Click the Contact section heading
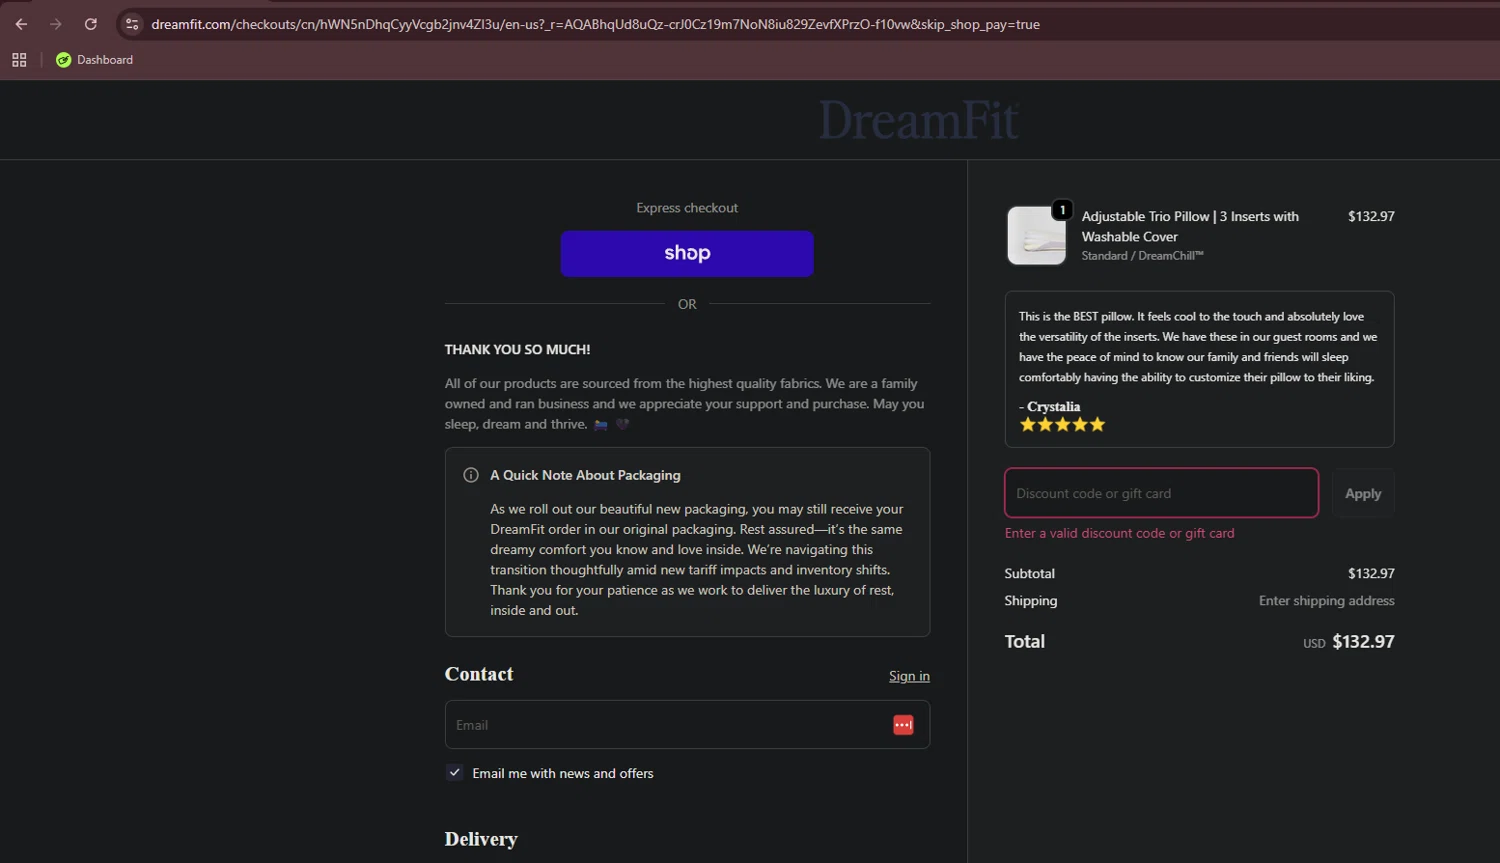Viewport: 1500px width, 863px height. pyautogui.click(x=479, y=674)
